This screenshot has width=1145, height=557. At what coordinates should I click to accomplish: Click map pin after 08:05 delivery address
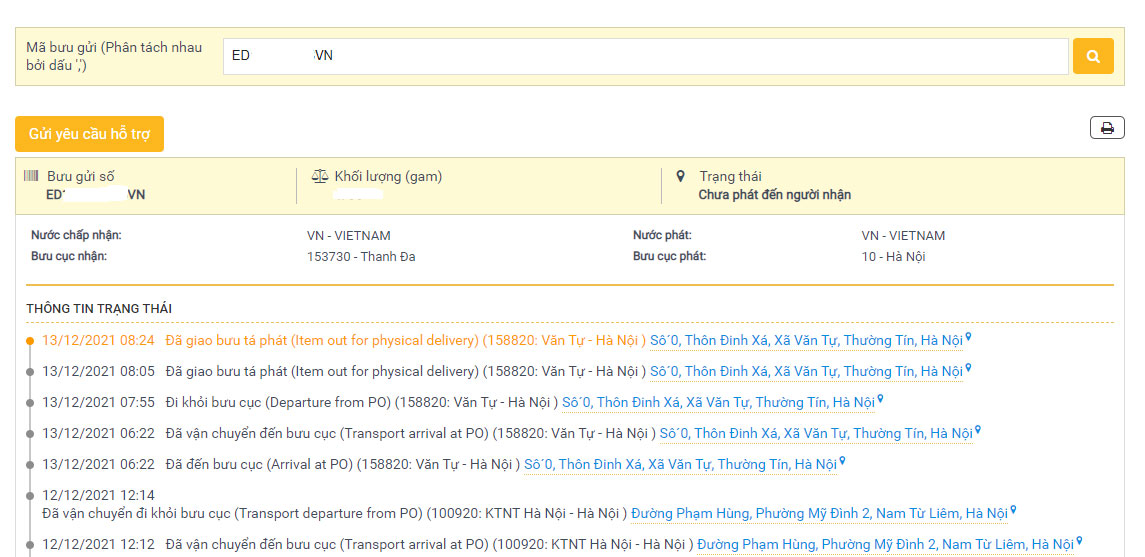click(x=968, y=369)
